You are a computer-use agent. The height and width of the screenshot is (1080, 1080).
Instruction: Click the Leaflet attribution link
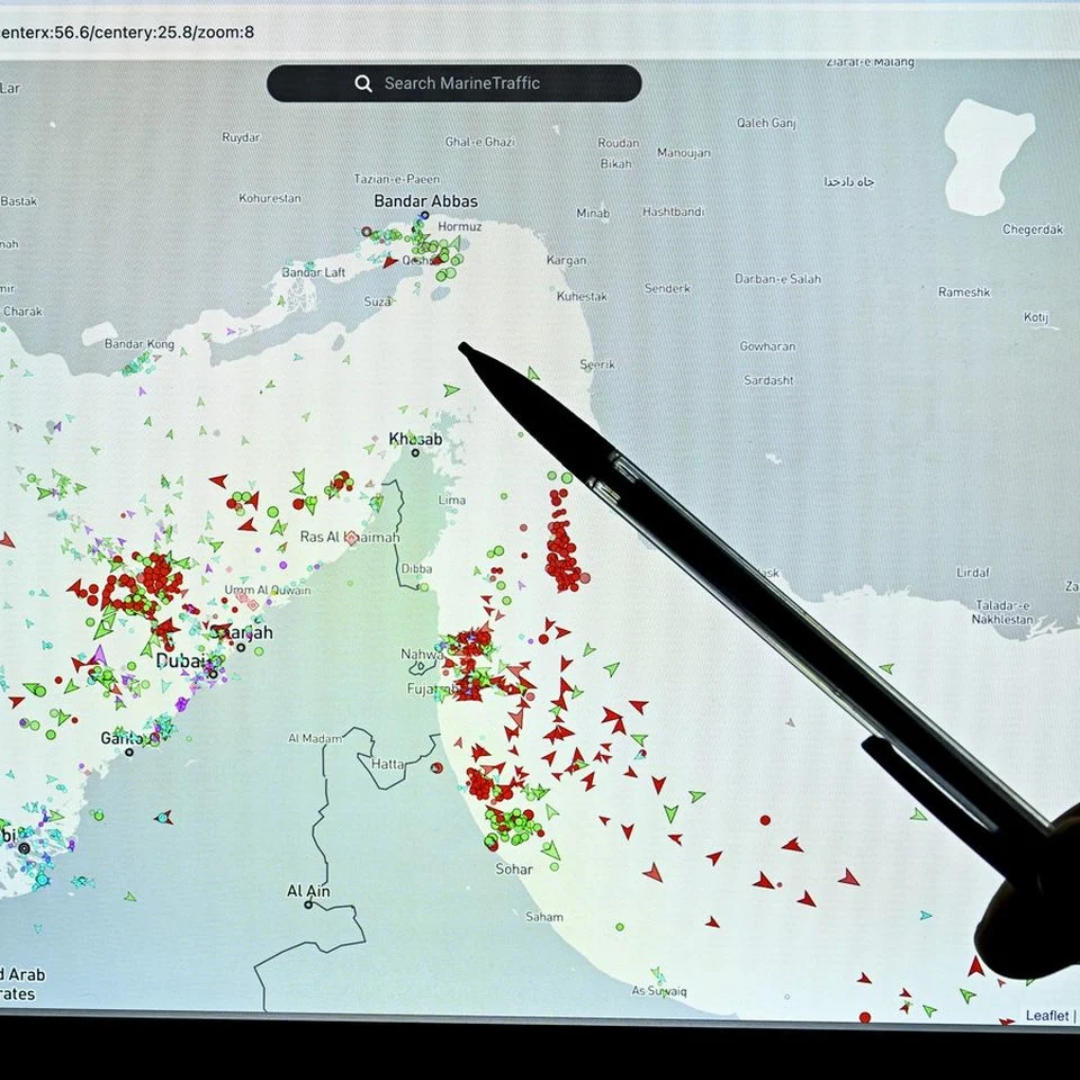tap(1047, 1015)
